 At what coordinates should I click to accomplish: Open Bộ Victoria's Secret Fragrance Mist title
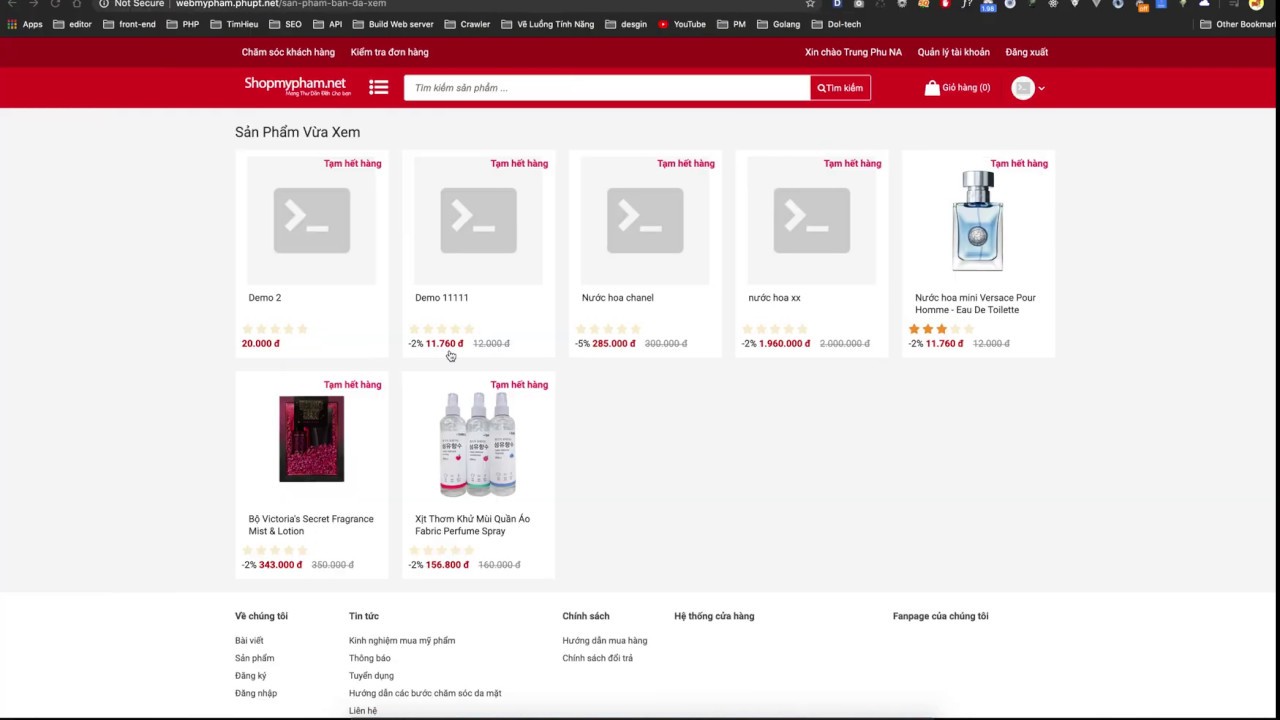pos(311,525)
